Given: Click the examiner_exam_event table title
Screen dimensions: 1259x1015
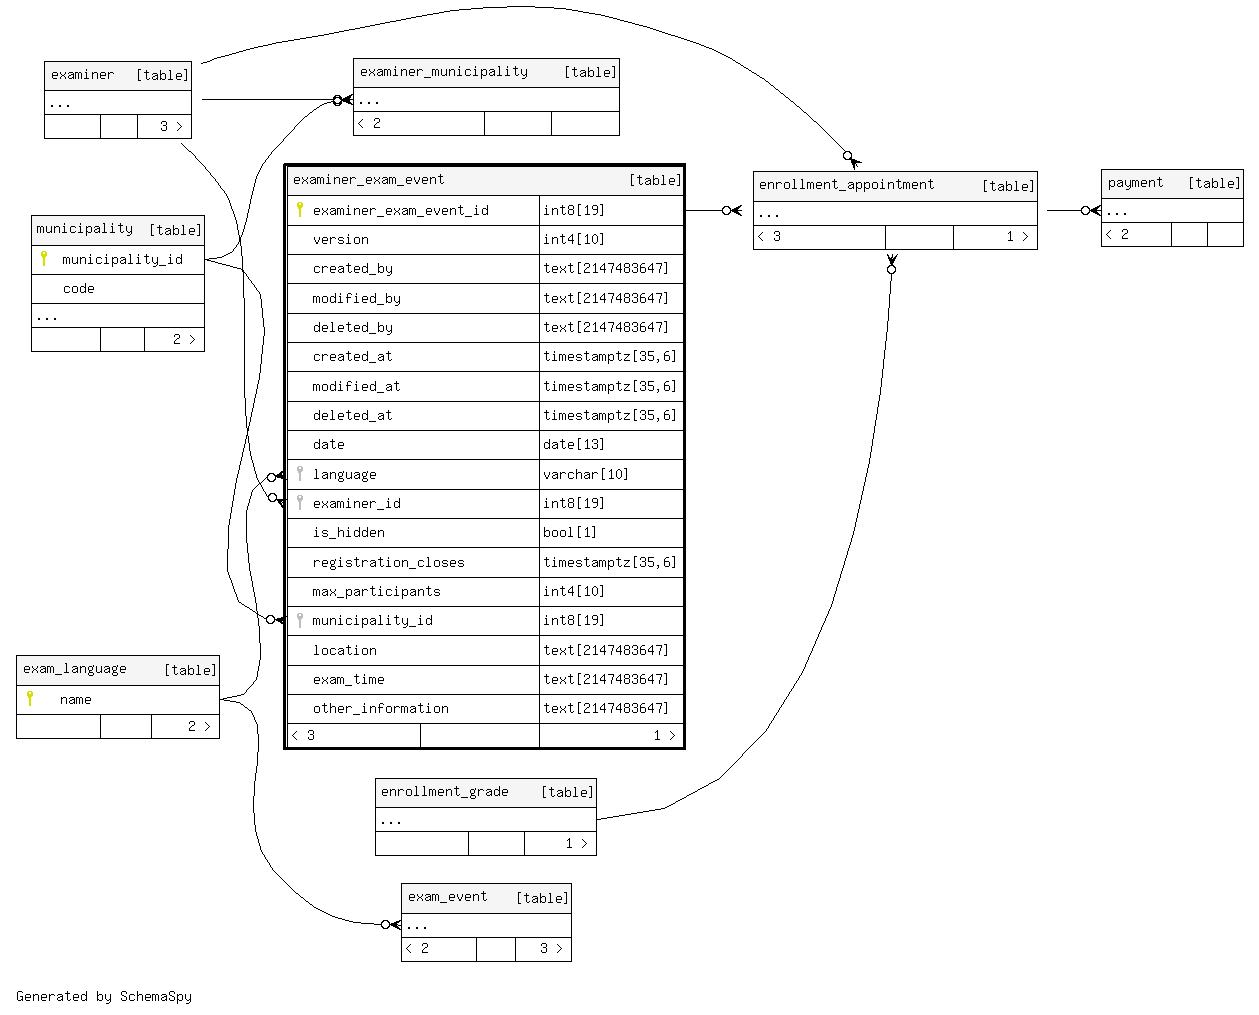Looking at the screenshot, I should click(x=368, y=180).
